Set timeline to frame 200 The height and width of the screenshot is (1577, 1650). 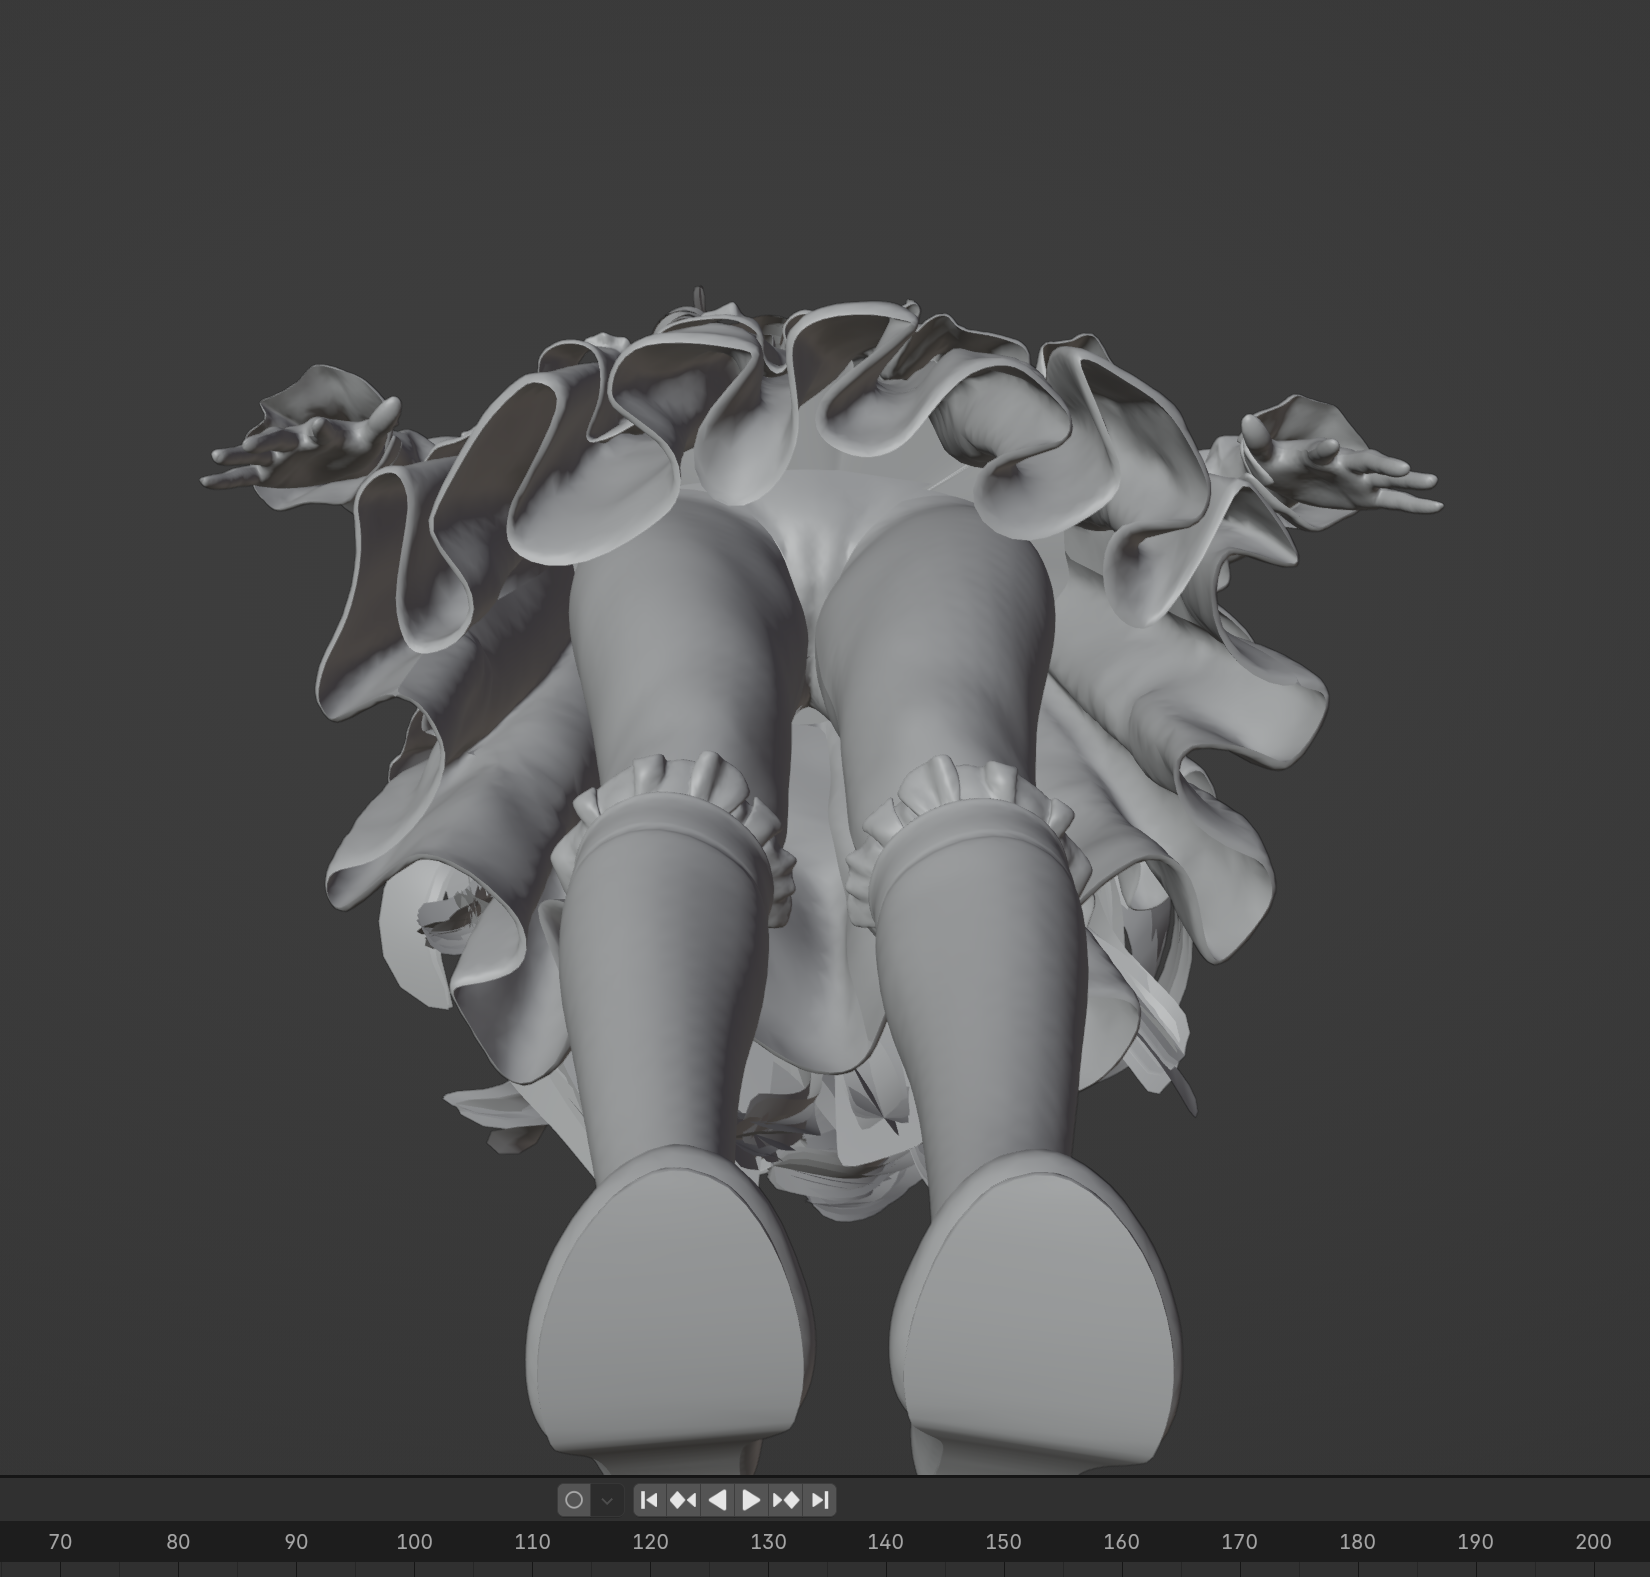click(1593, 1542)
